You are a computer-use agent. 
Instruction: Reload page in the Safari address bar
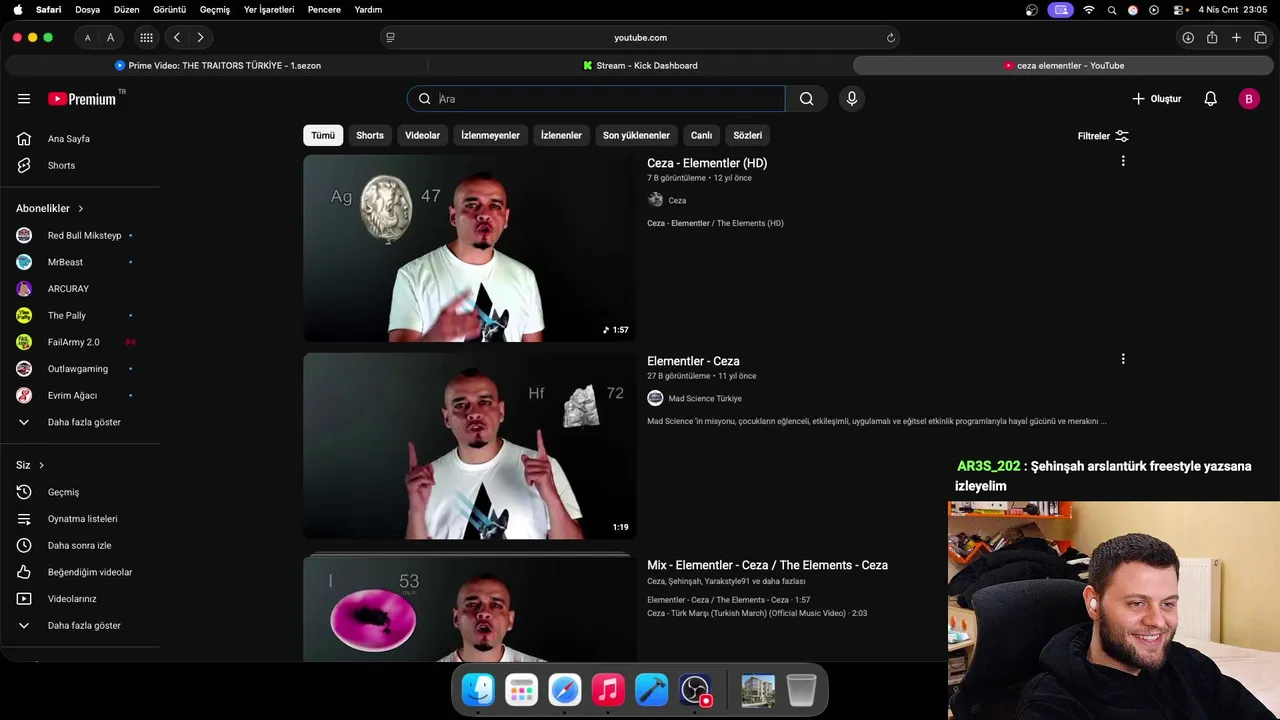890,38
